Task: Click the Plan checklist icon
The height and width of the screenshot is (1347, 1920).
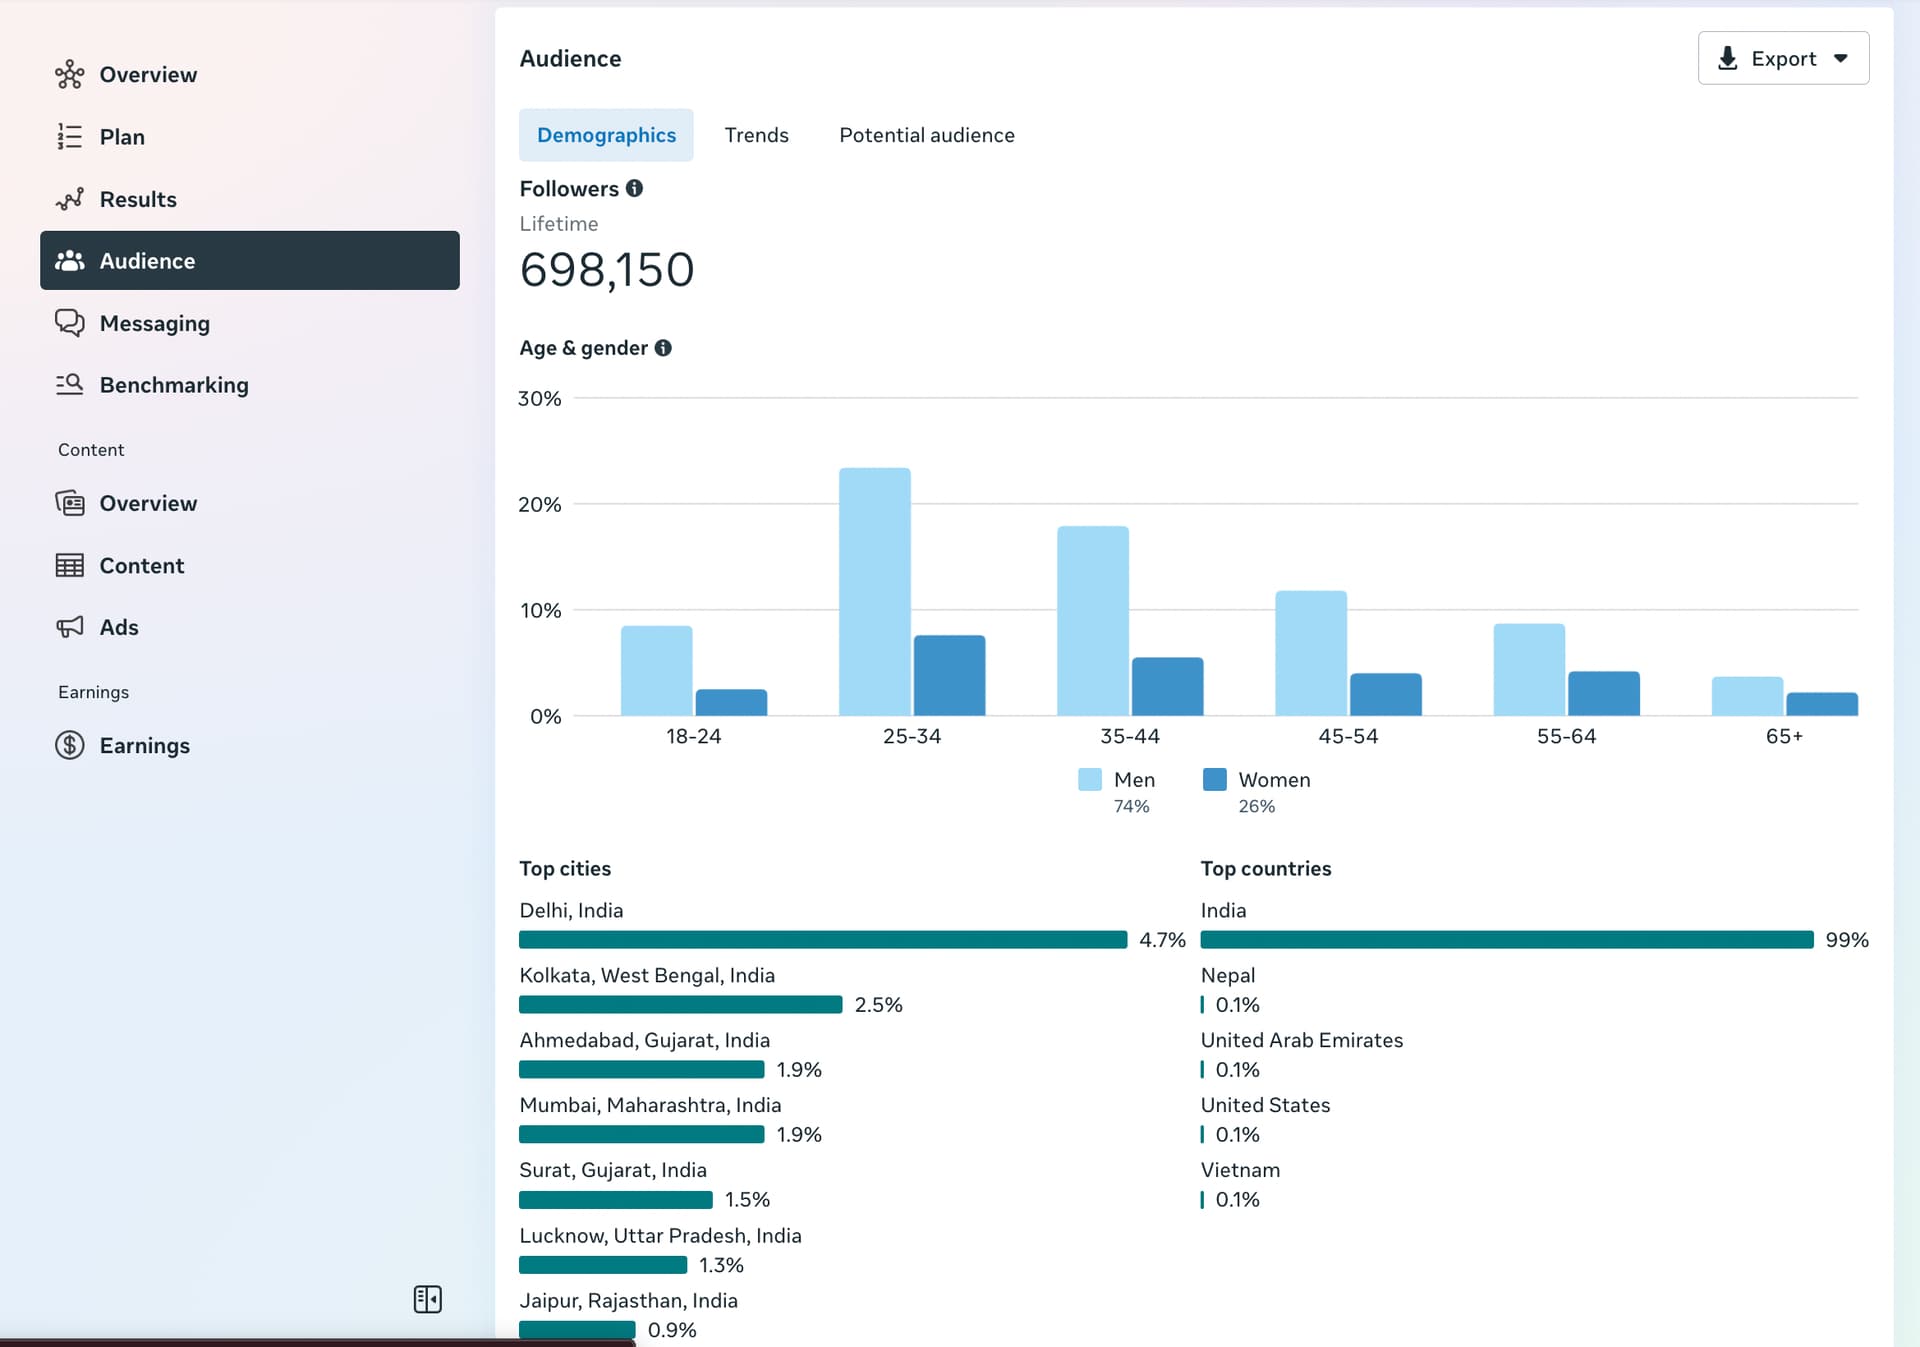Action: click(x=69, y=137)
